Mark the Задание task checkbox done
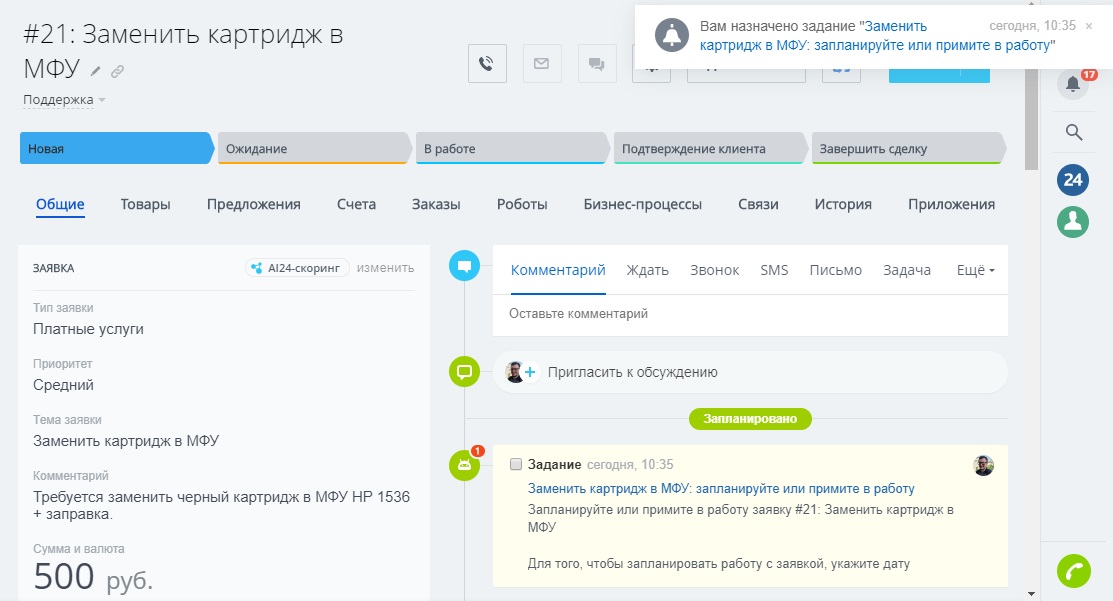1113x601 pixels. [x=516, y=464]
